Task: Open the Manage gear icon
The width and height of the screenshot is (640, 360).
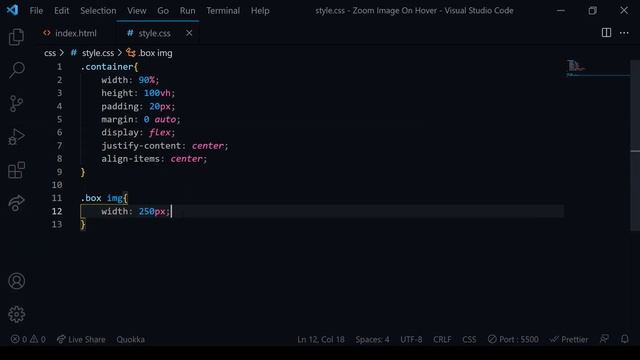Action: (16, 314)
